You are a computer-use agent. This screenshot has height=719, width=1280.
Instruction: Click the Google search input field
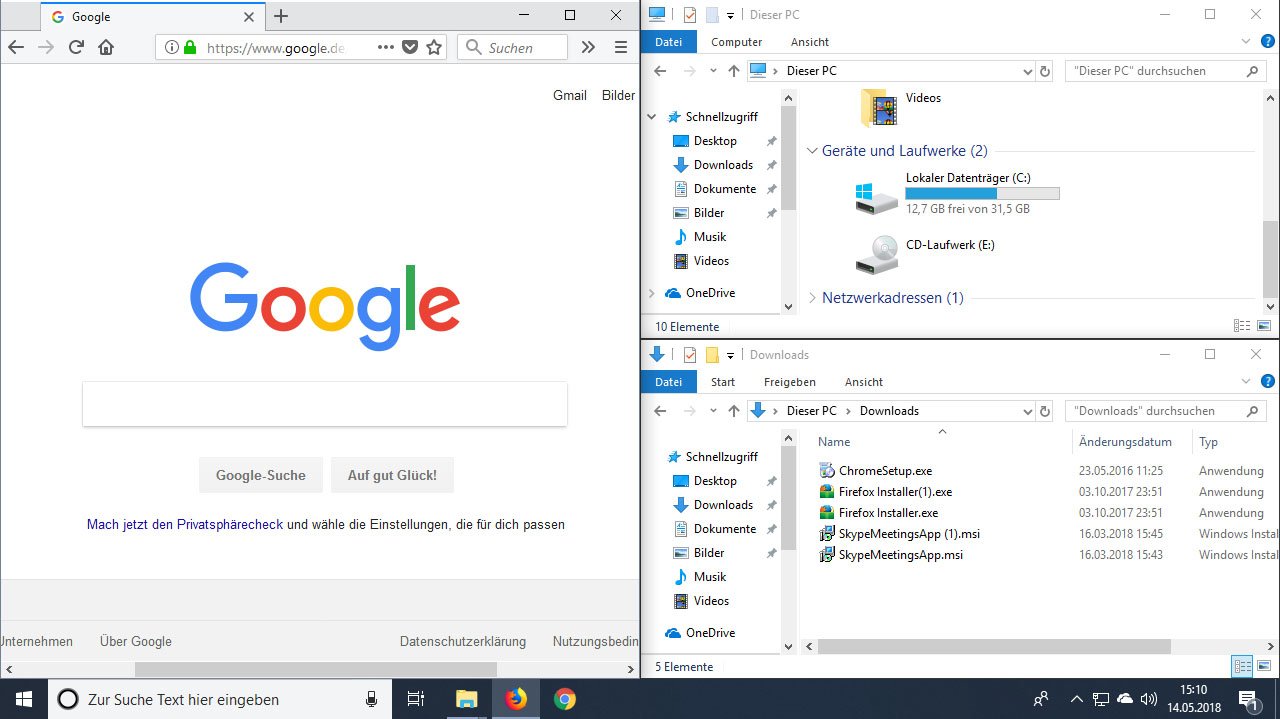click(x=324, y=404)
